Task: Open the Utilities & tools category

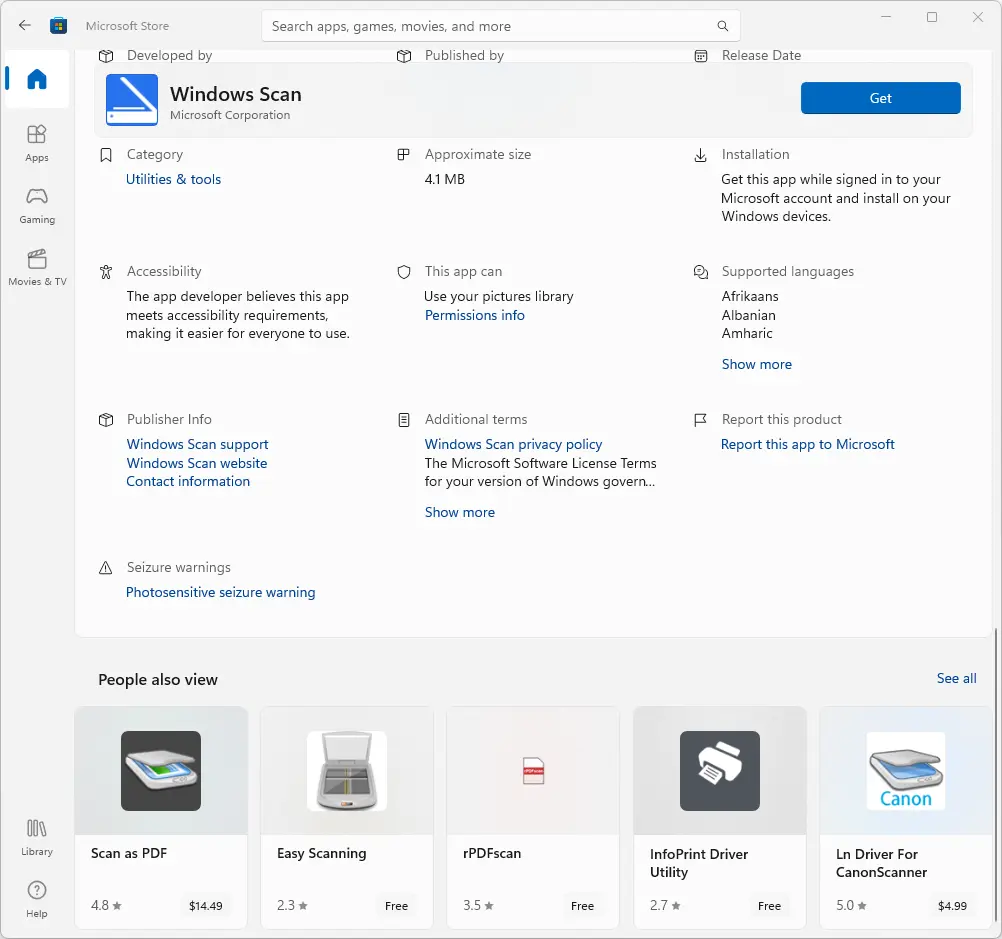Action: tap(172, 179)
